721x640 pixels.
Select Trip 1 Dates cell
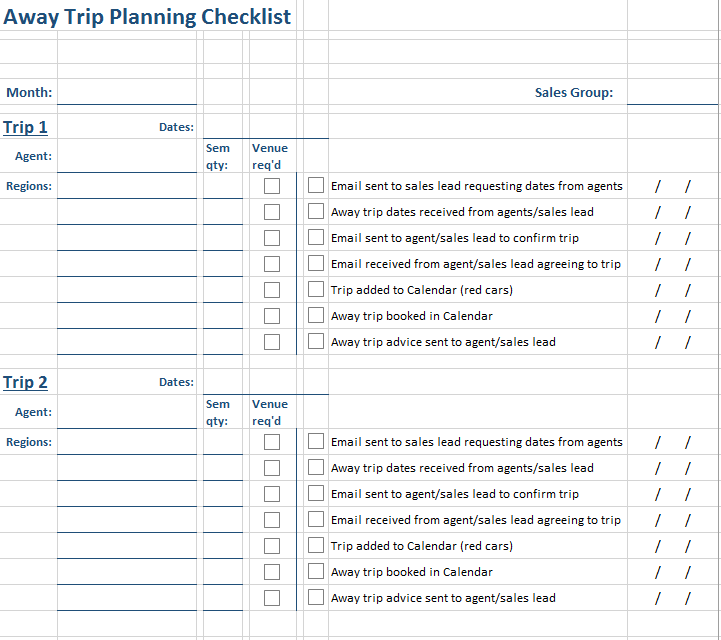click(266, 126)
